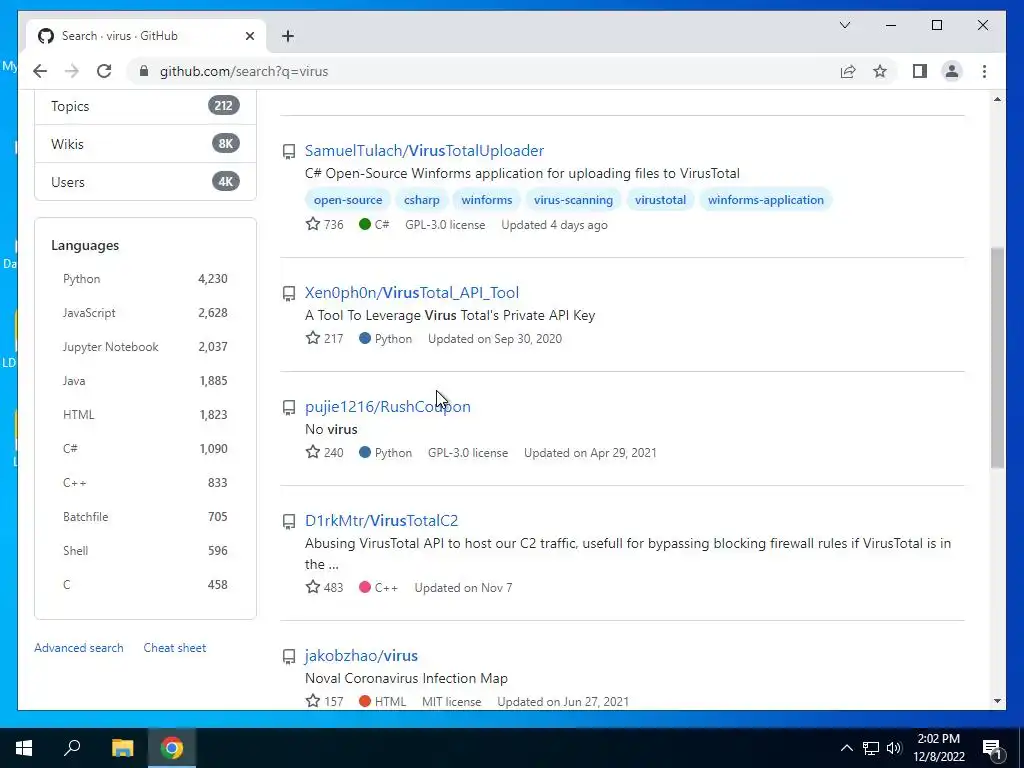Click the virustotal topic tag
The height and width of the screenshot is (768, 1024).
coord(660,200)
